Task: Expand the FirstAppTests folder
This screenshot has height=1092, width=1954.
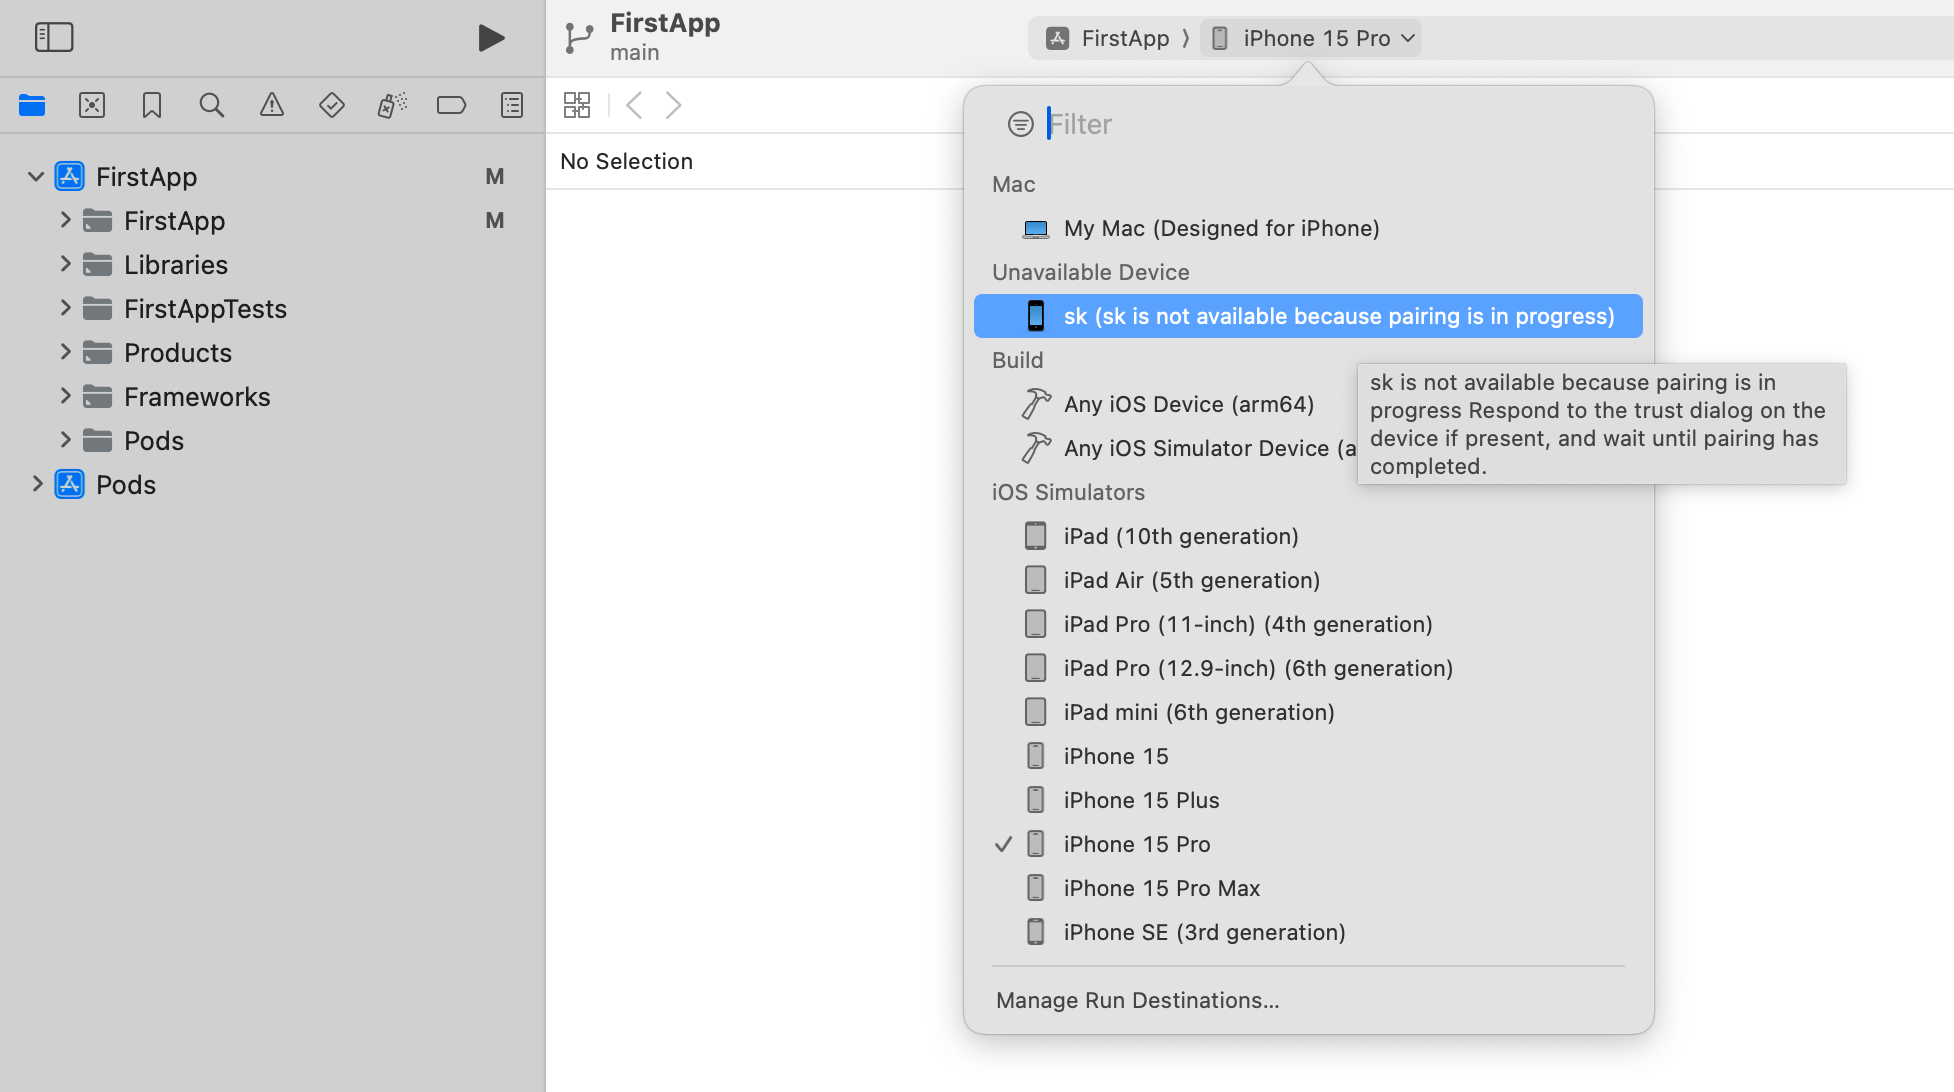Action: 65,308
